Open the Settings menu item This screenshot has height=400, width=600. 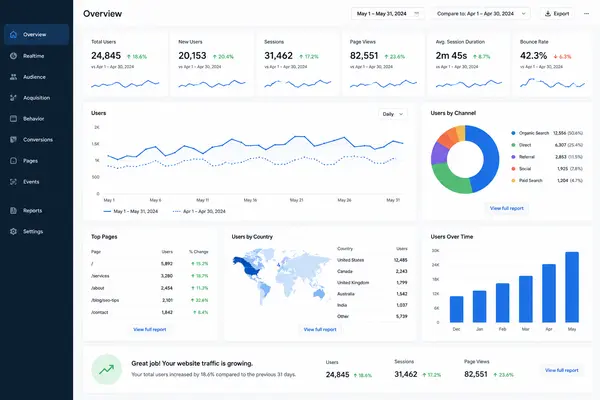37,232
